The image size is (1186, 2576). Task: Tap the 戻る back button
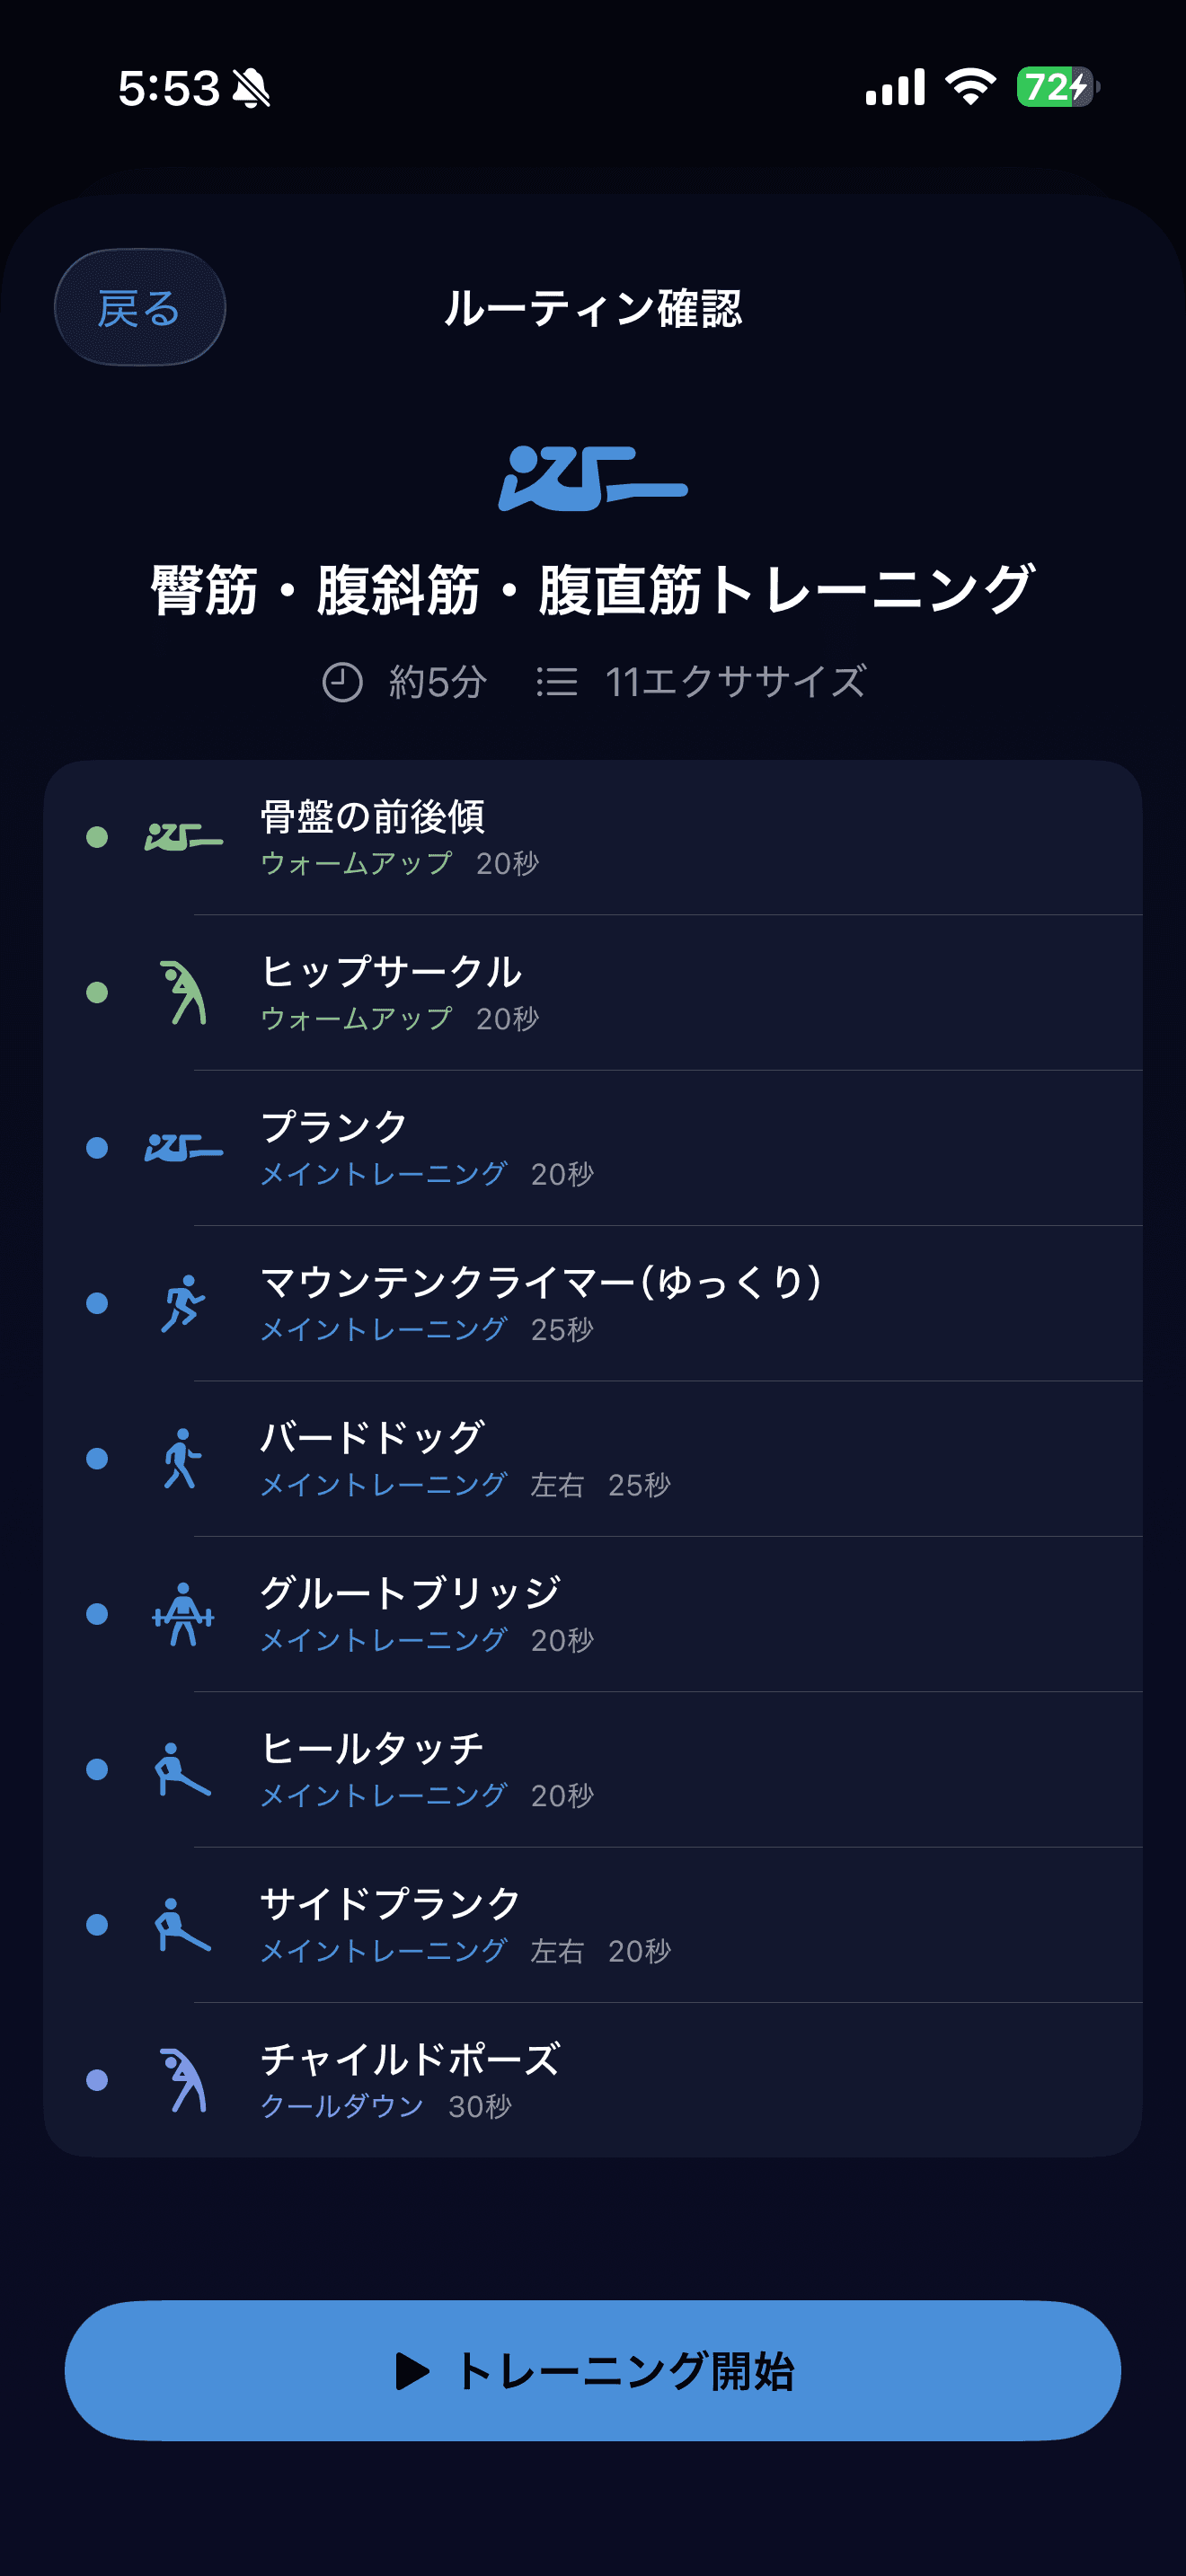139,307
